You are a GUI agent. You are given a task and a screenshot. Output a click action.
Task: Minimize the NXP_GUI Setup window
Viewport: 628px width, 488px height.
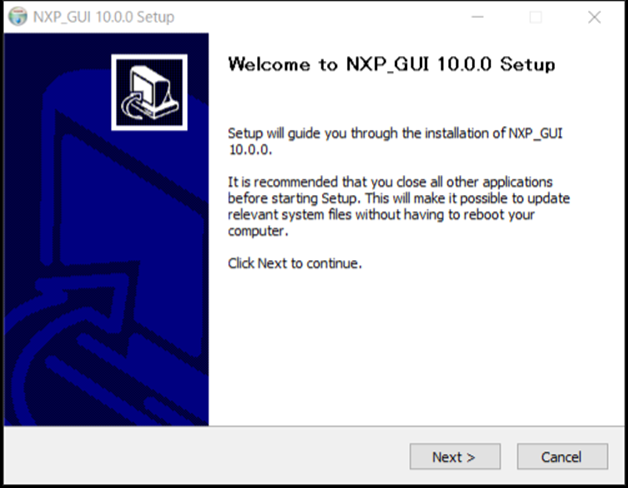(x=478, y=17)
